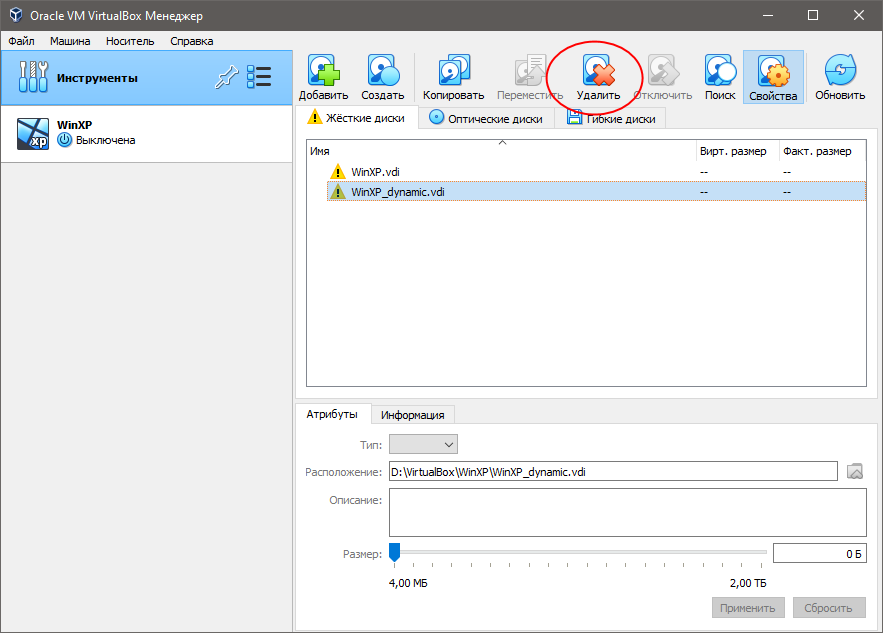
Task: Browse for disk location folder icon
Action: coord(855,471)
